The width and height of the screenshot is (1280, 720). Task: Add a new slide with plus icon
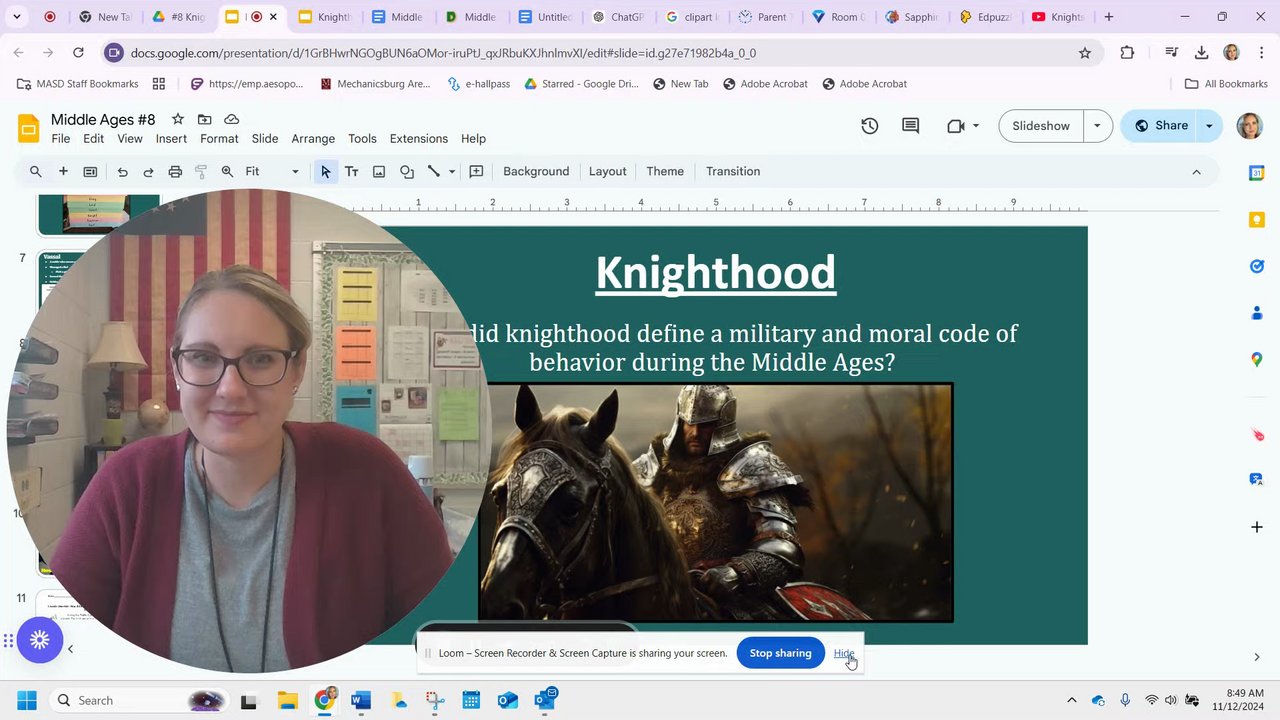click(x=63, y=172)
